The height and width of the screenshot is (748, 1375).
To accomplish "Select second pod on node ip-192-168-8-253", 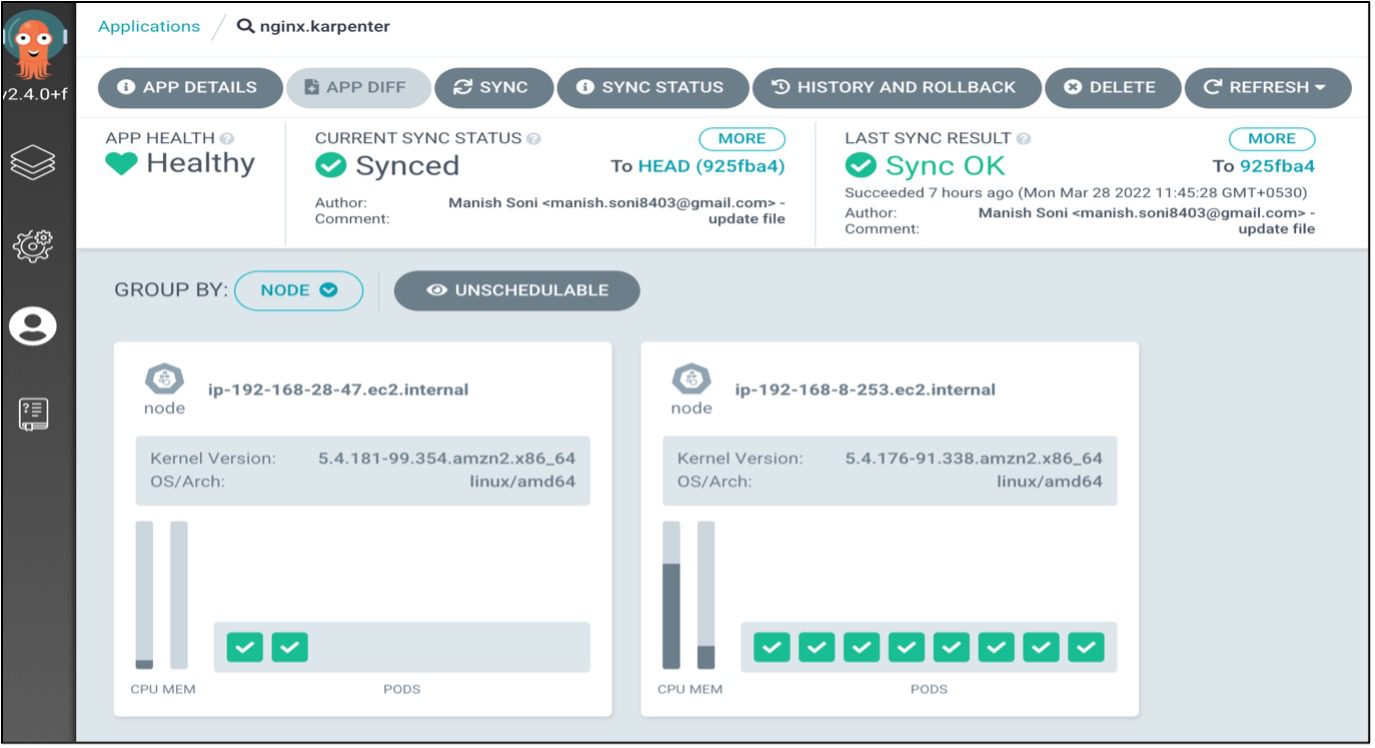I will tap(816, 647).
